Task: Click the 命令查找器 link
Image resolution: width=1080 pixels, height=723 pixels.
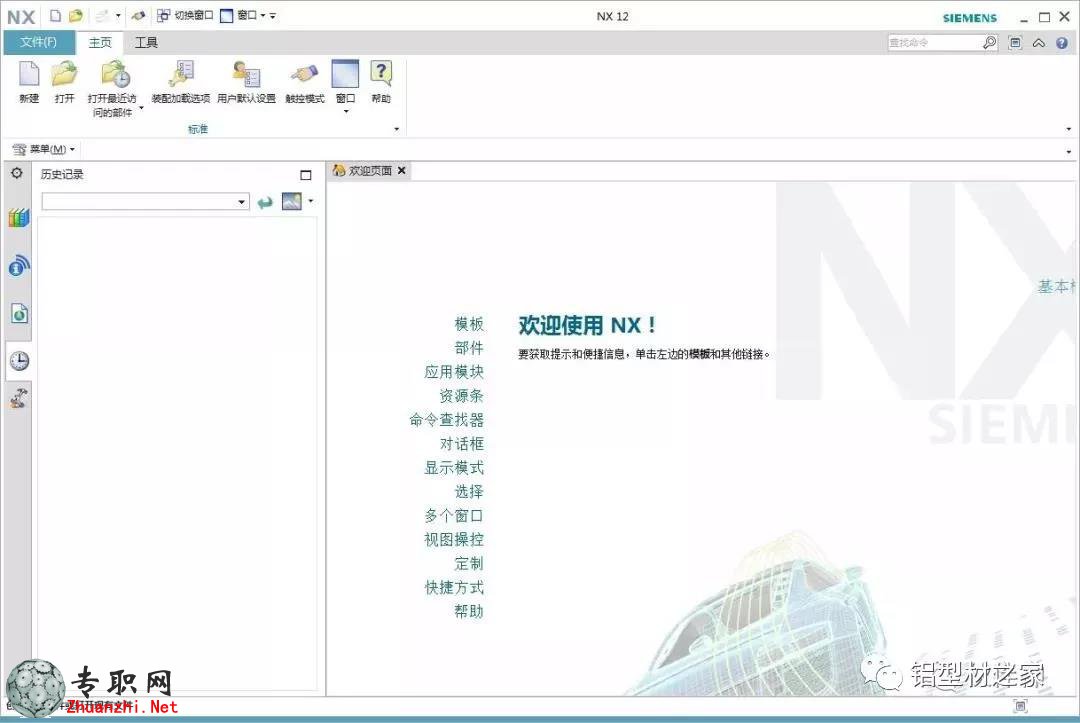Action: (446, 419)
